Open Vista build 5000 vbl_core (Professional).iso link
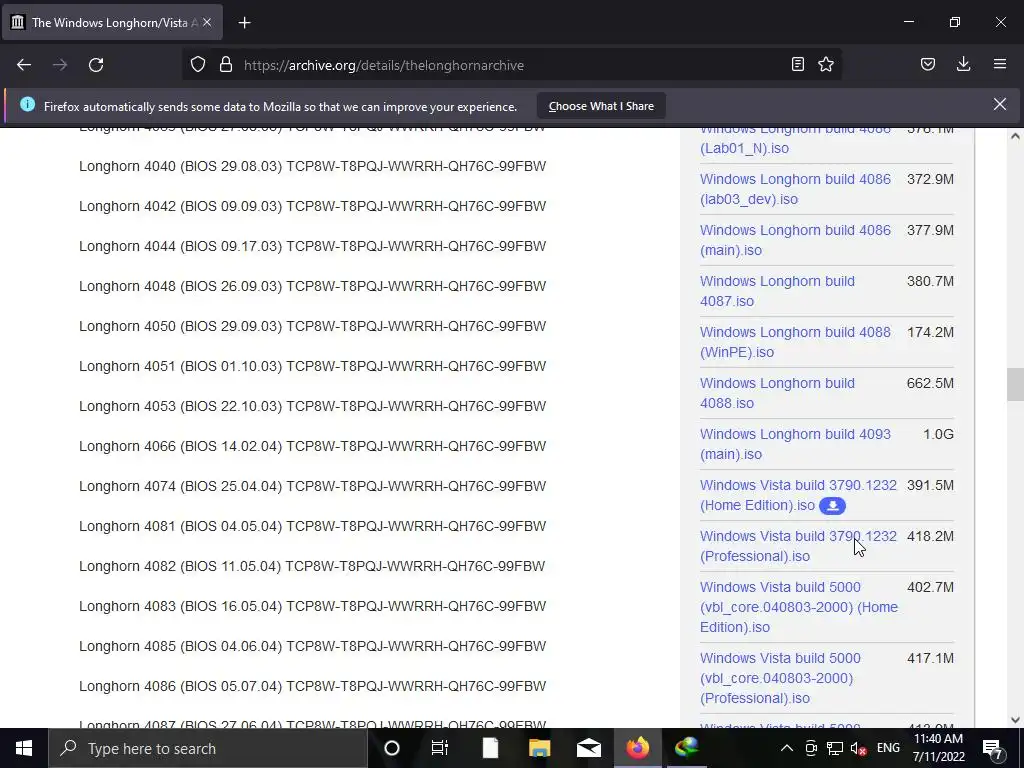The height and width of the screenshot is (768, 1024). [x=780, y=678]
